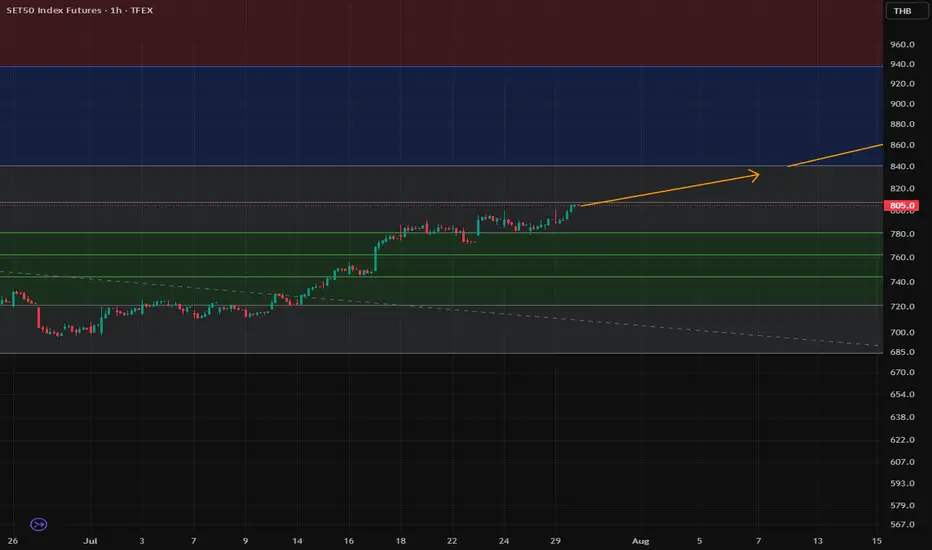
Task: Click the 14 date label on time axis
Action: [x=297, y=541]
